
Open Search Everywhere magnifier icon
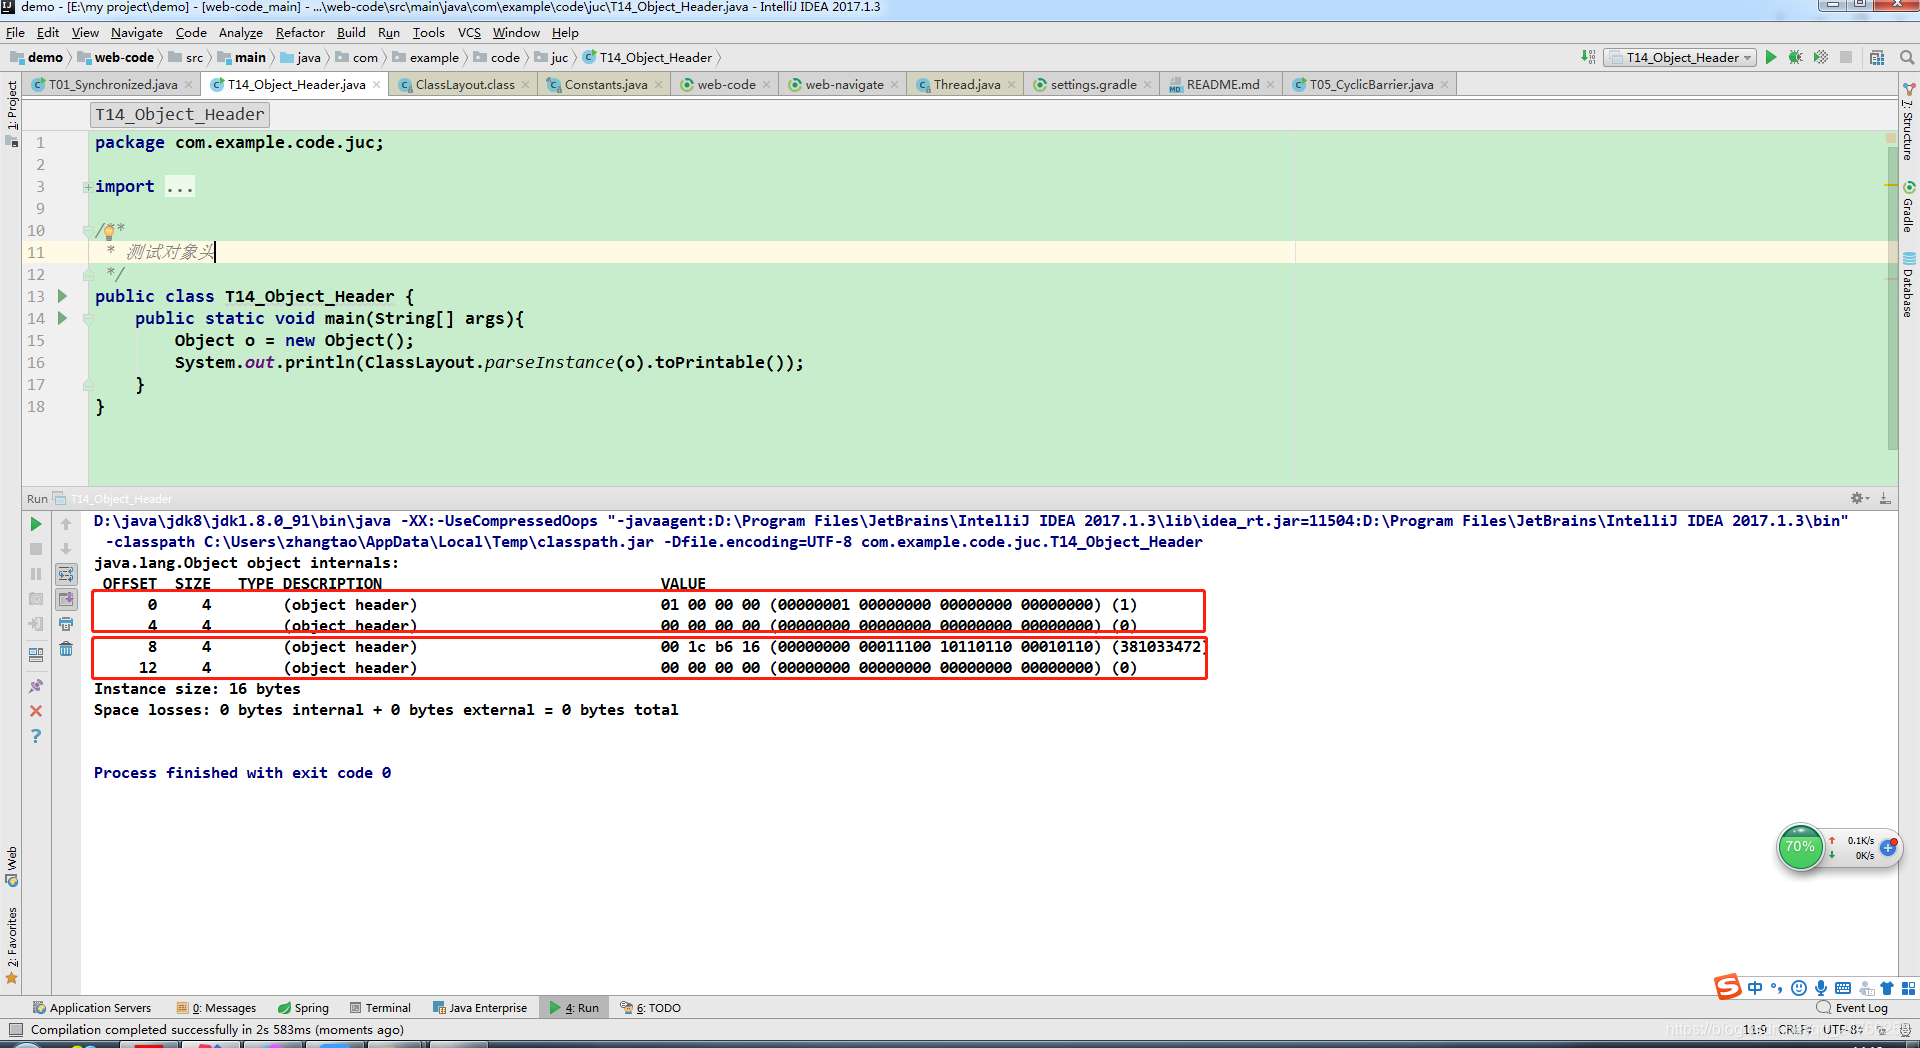coord(1907,58)
